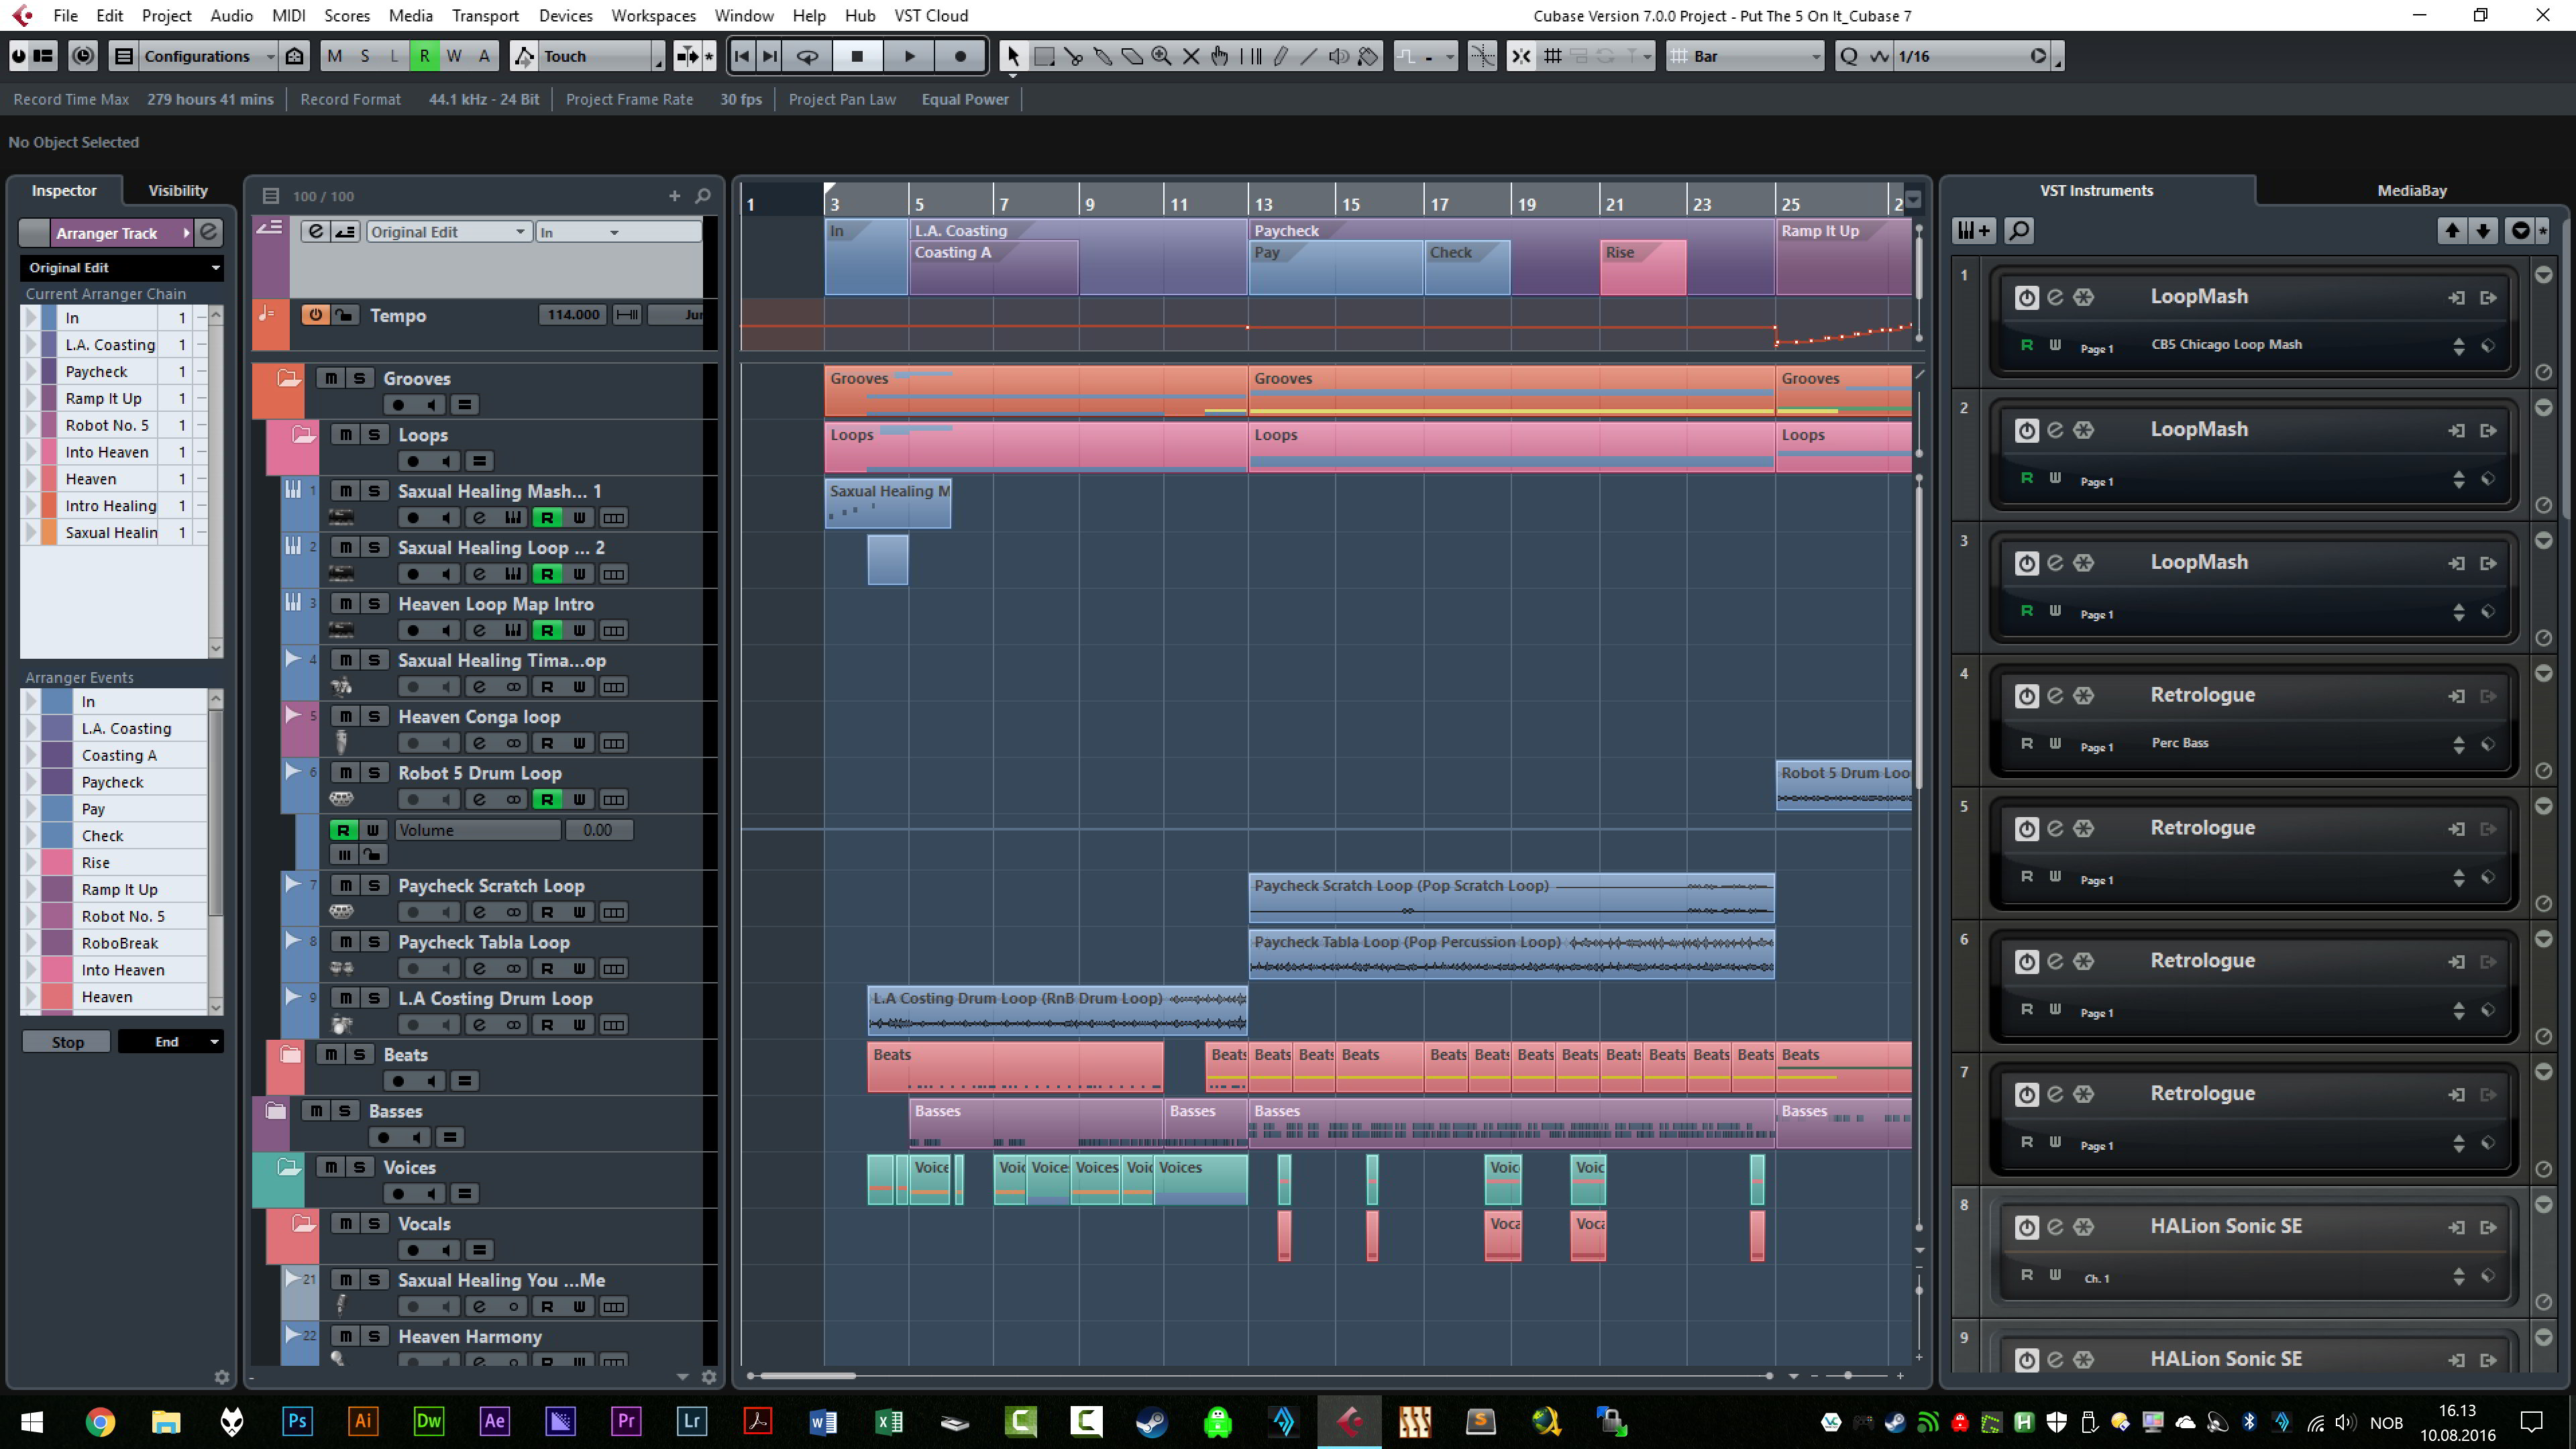Expand the Robot 5 Drum Loop track
This screenshot has height=1449, width=2576.
(x=293, y=771)
